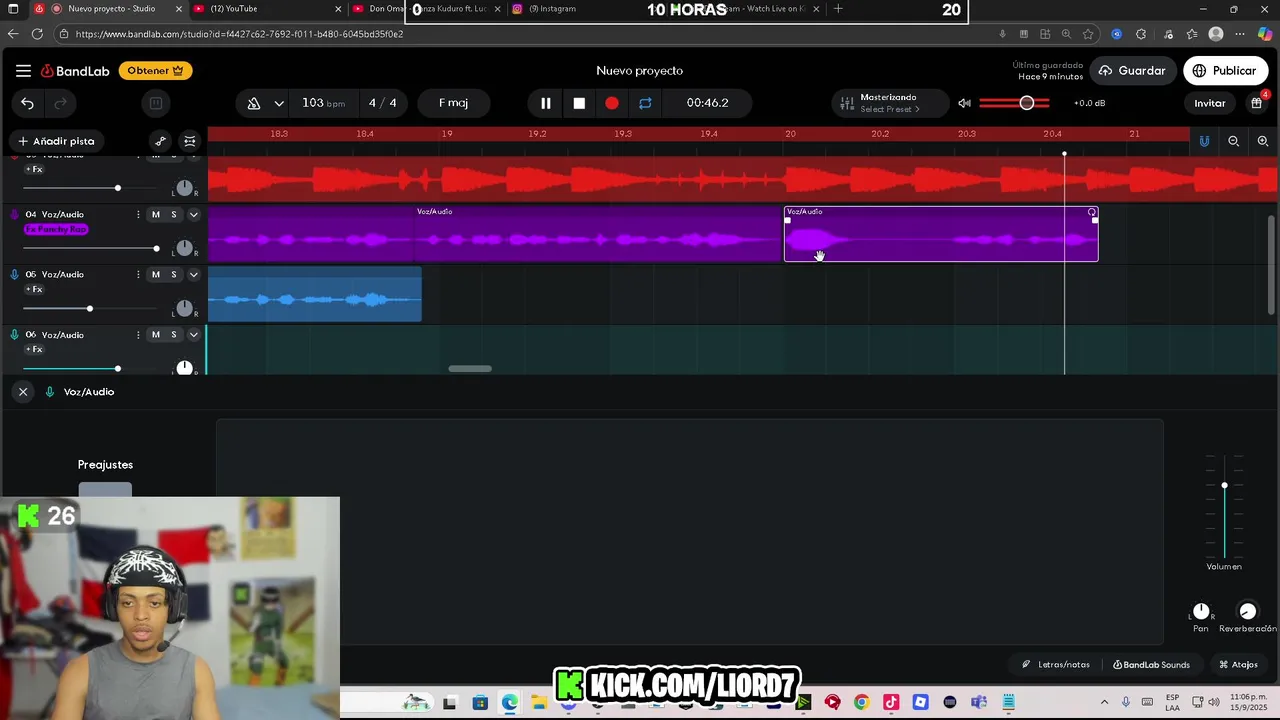Open track 06 three-dot menu
This screenshot has height=720, width=1280.
pos(138,334)
